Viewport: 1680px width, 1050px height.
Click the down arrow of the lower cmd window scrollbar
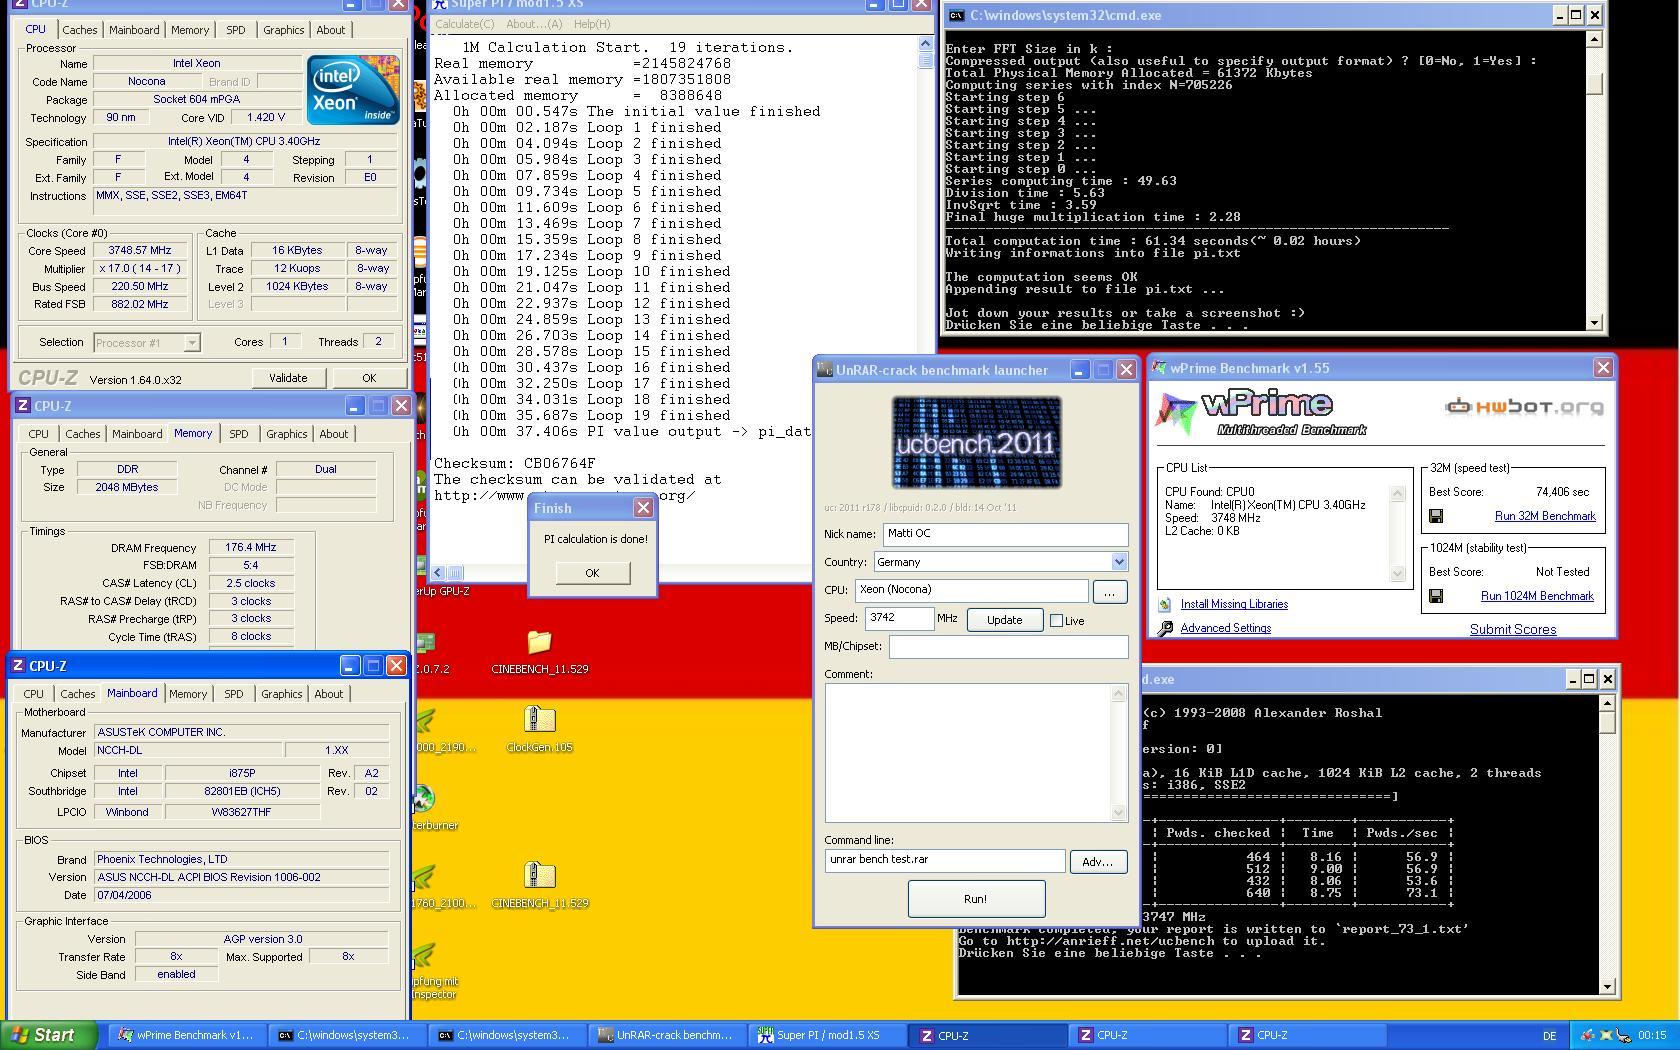(x=1607, y=987)
